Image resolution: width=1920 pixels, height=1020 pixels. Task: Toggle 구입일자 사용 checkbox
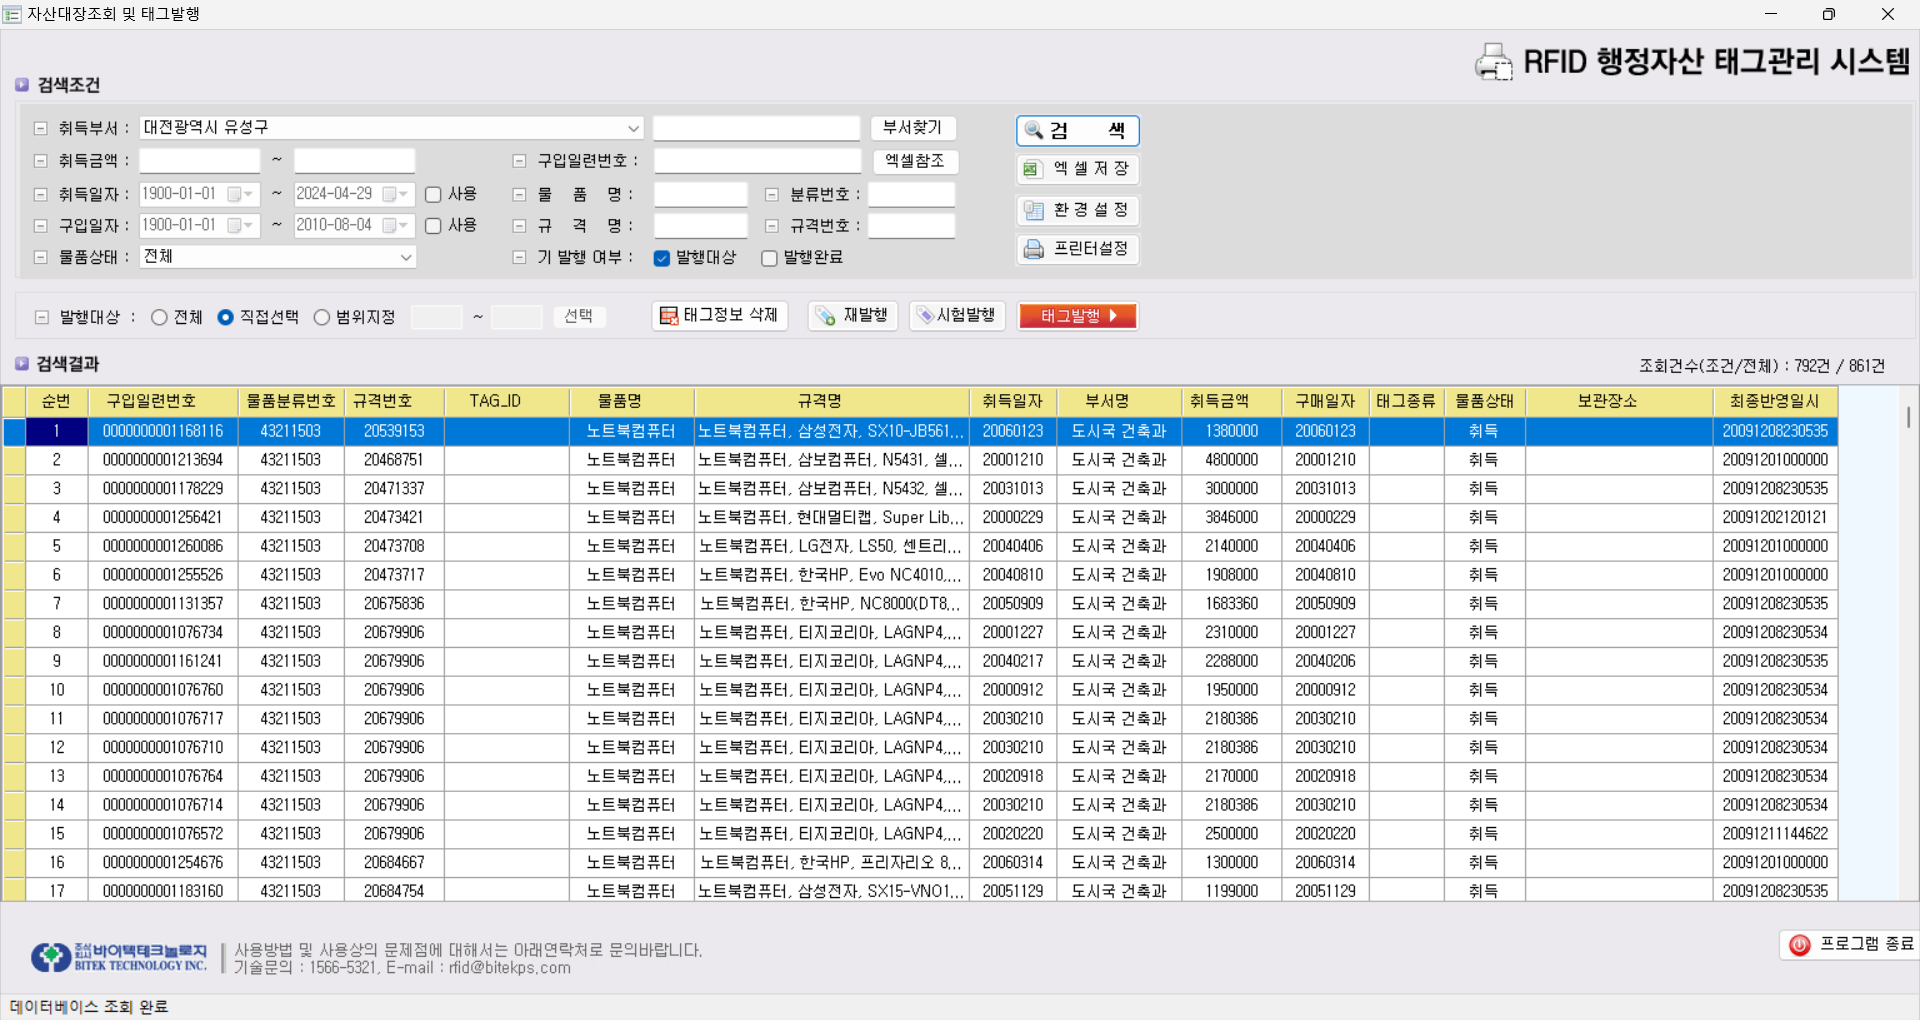click(x=433, y=226)
